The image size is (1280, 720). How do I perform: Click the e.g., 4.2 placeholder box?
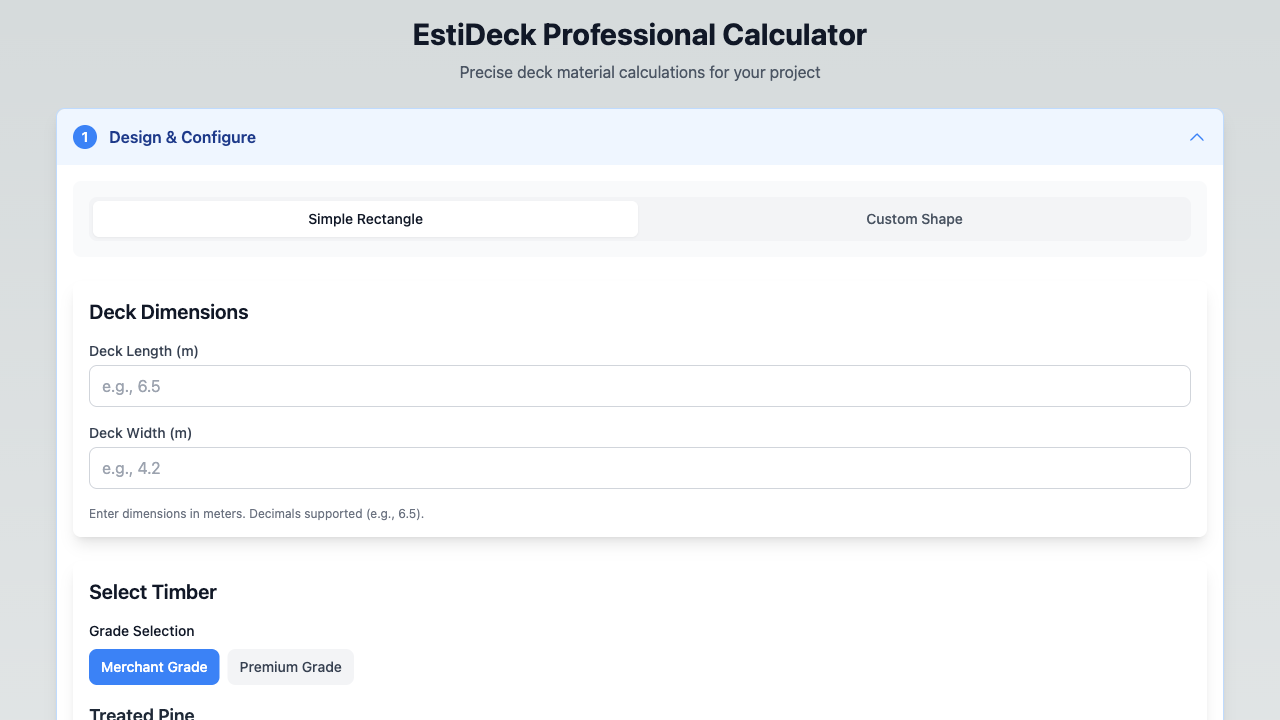pos(640,468)
